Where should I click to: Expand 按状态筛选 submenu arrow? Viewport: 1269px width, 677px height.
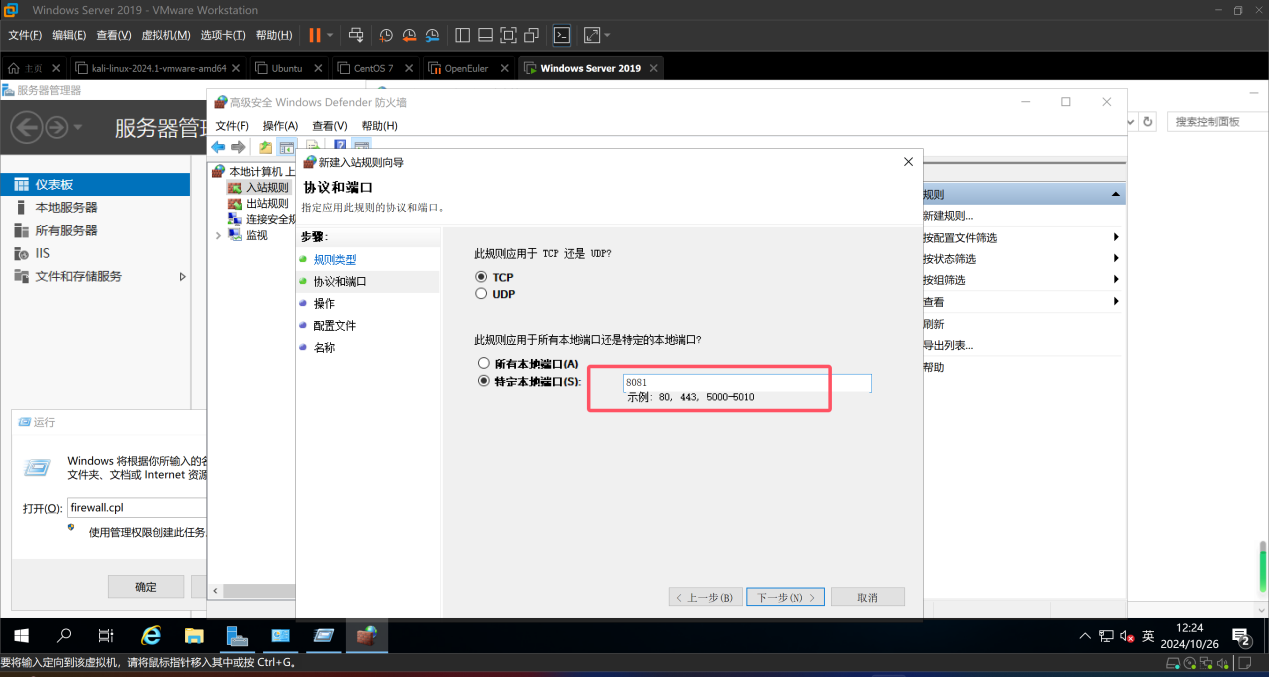pyautogui.click(x=1115, y=259)
